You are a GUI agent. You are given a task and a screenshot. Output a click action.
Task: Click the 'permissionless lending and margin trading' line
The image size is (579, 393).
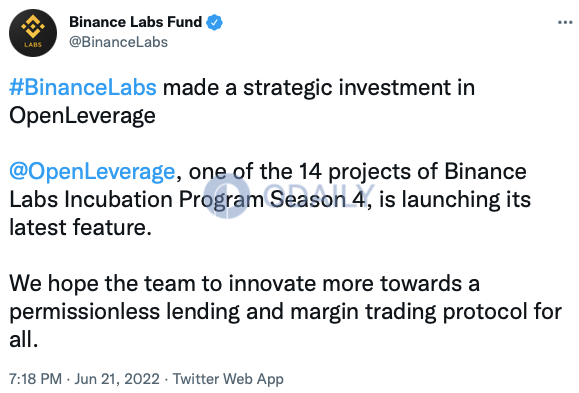point(223,312)
